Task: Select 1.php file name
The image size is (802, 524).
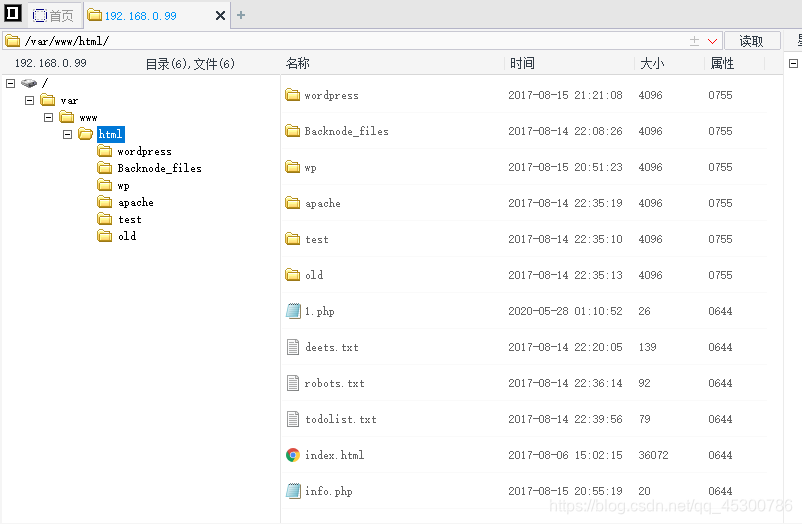Action: click(320, 312)
